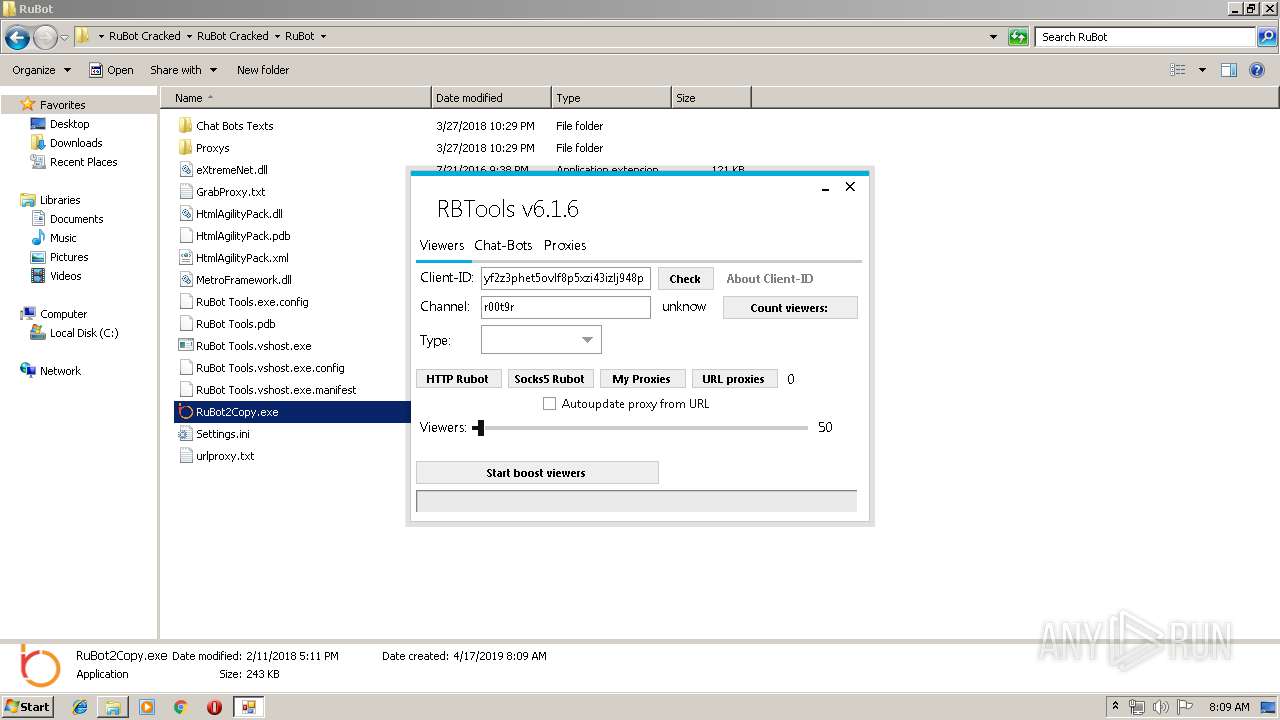Open the Organize dropdown menu

[x=42, y=70]
